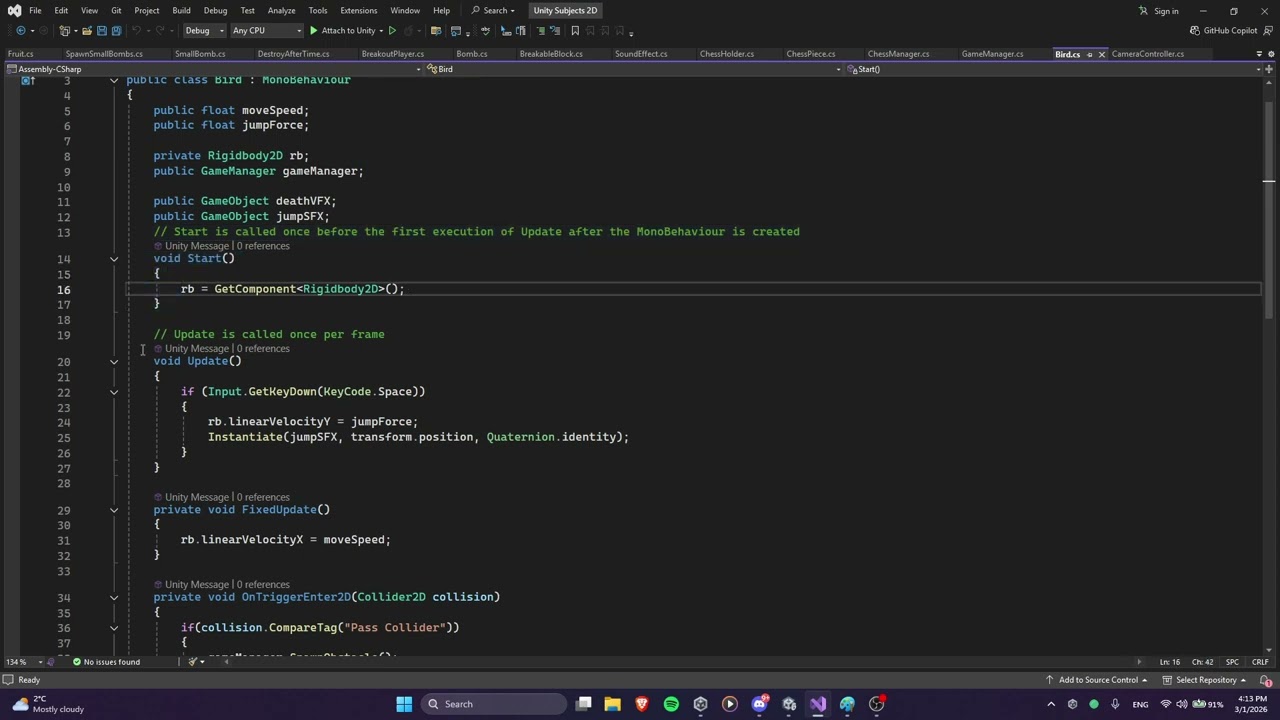Open the File menu
The height and width of the screenshot is (720, 1280).
click(x=35, y=10)
